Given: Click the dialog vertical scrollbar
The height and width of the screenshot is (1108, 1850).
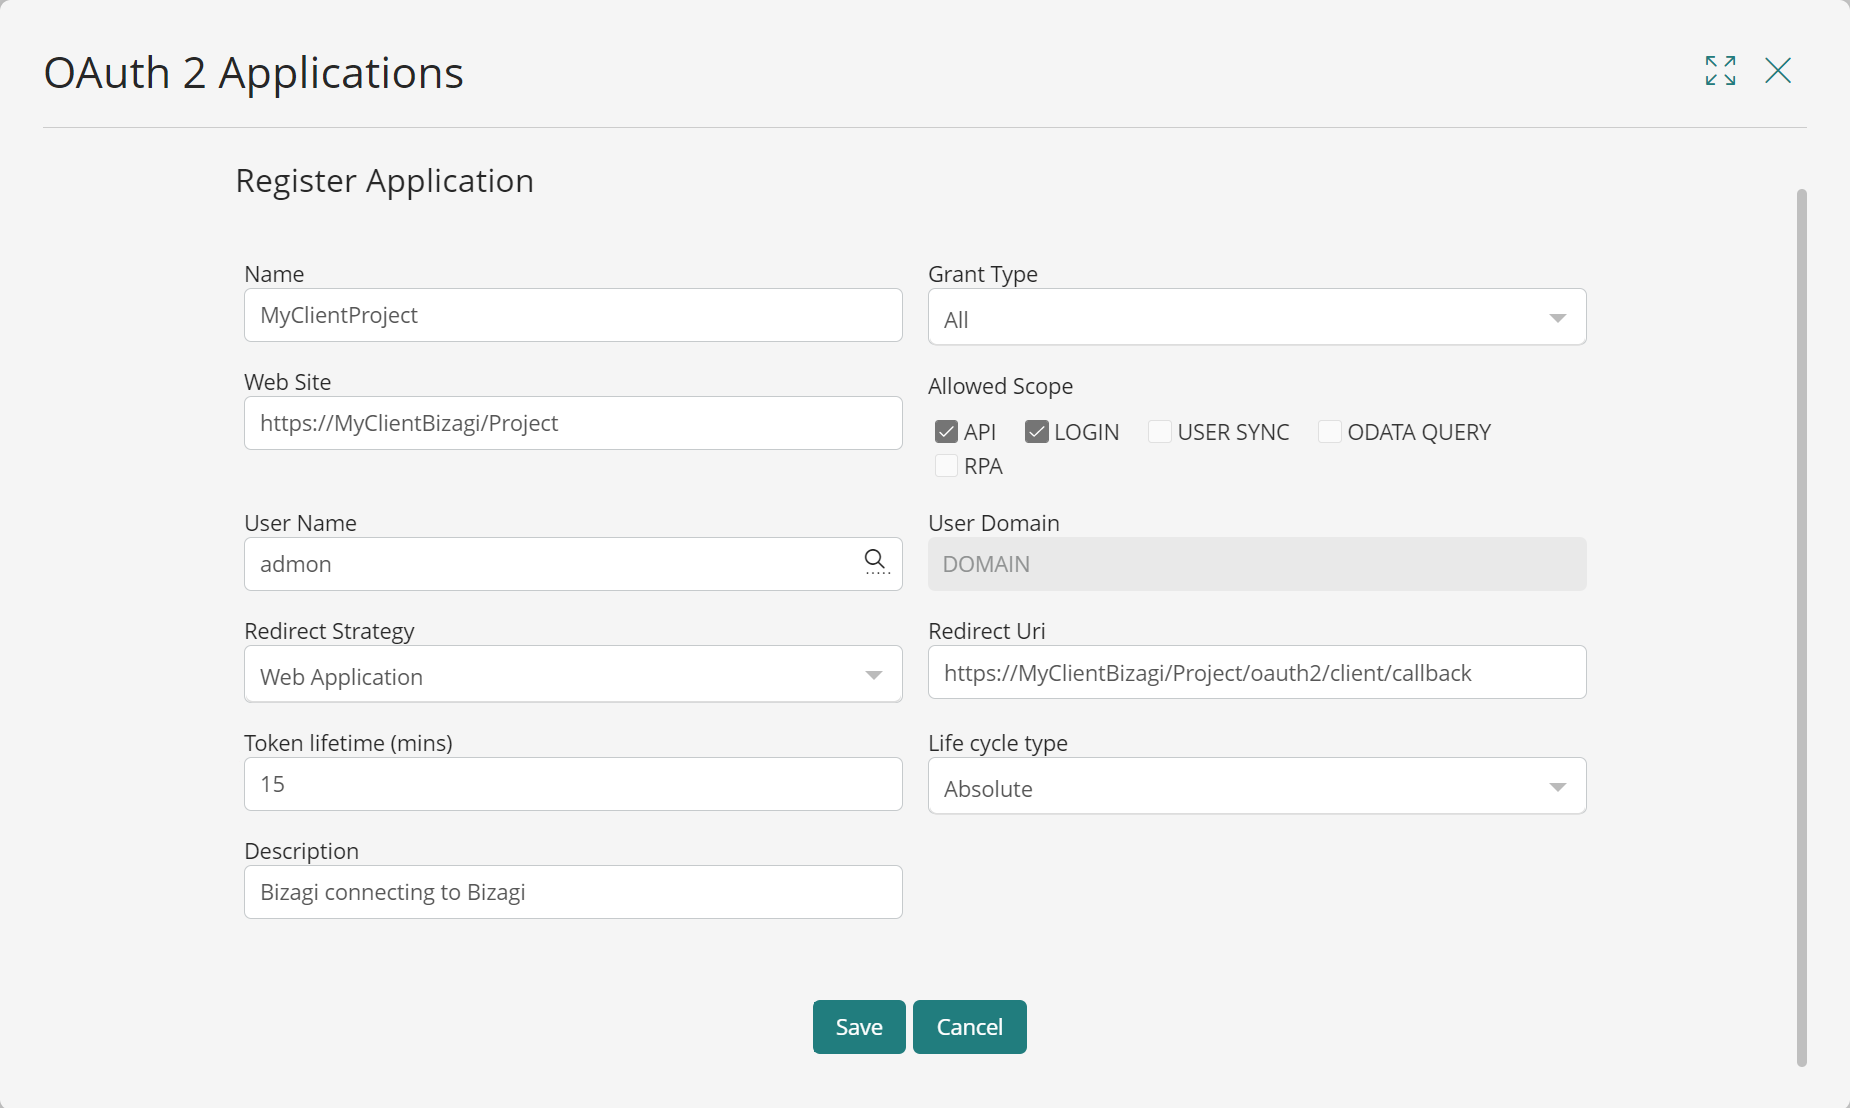Looking at the screenshot, I should coord(1802,628).
